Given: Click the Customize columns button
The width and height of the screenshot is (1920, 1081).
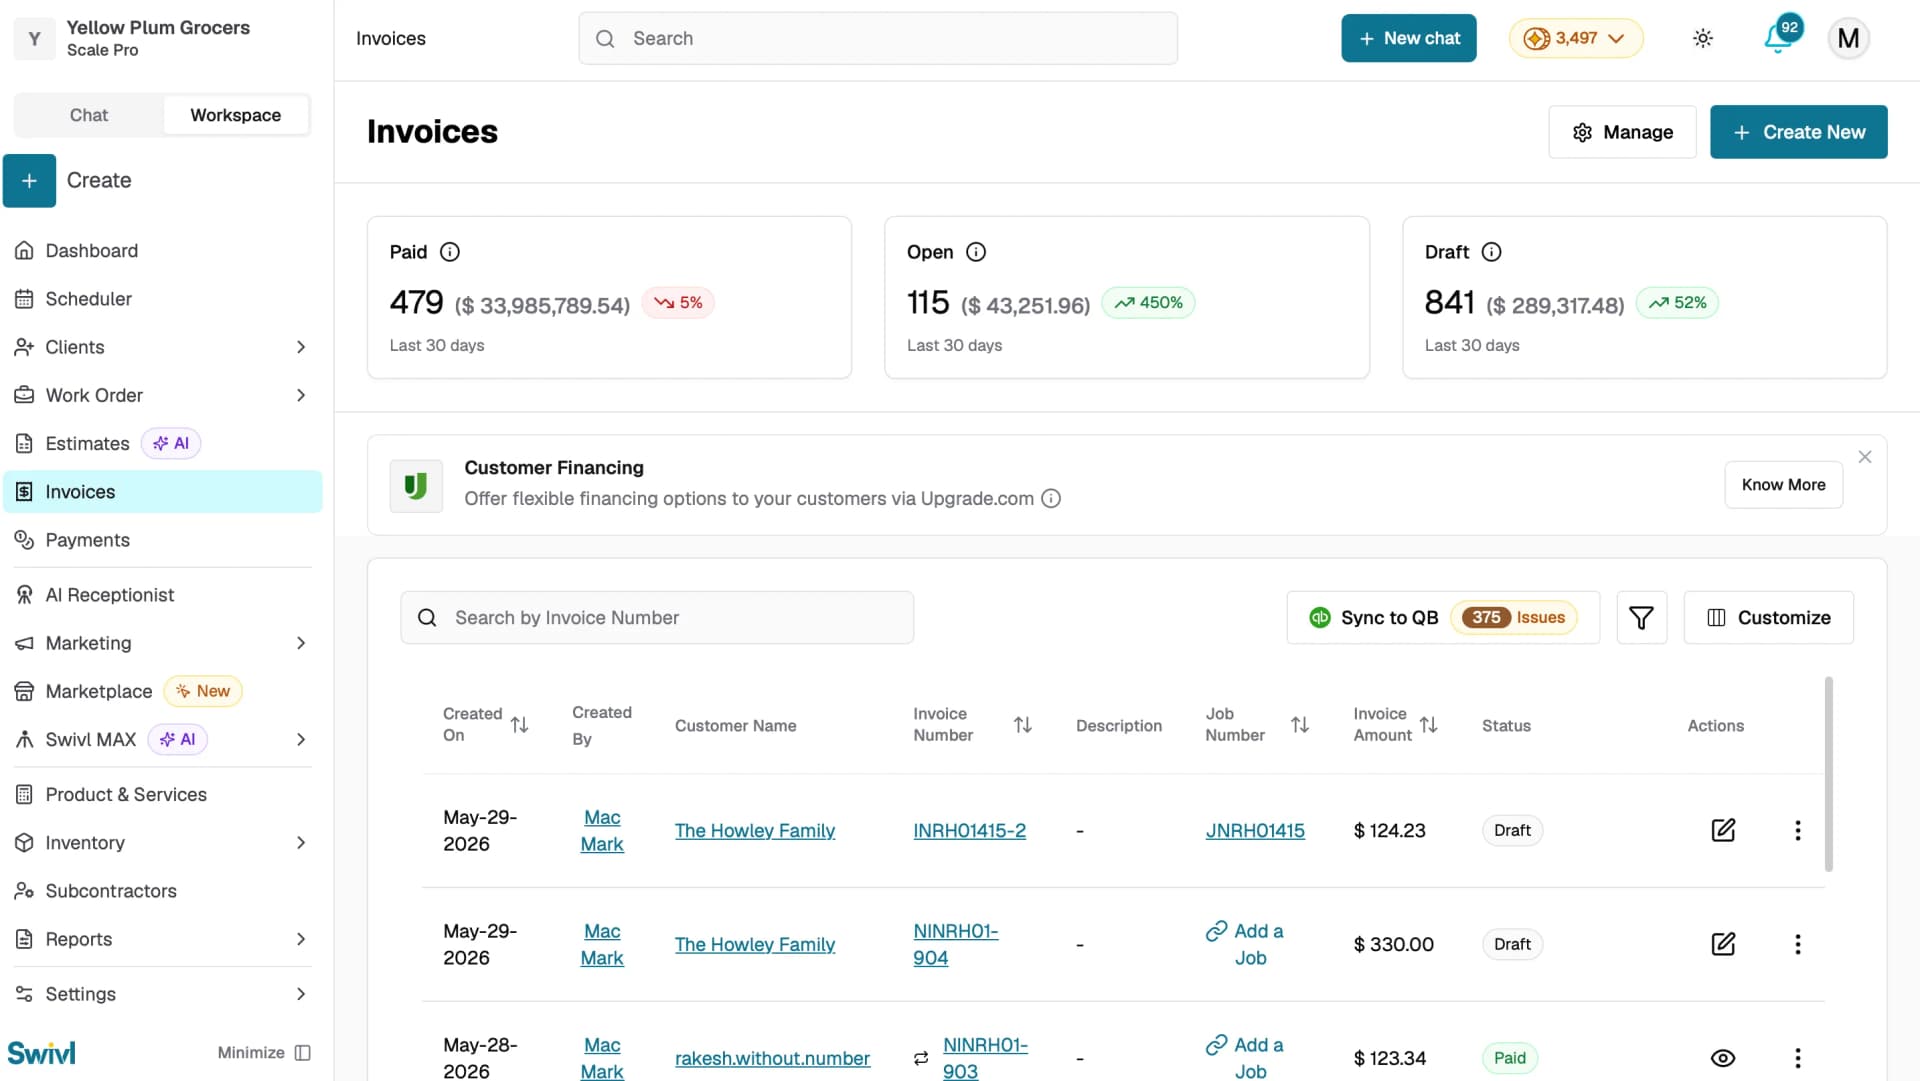Looking at the screenshot, I should tap(1768, 618).
